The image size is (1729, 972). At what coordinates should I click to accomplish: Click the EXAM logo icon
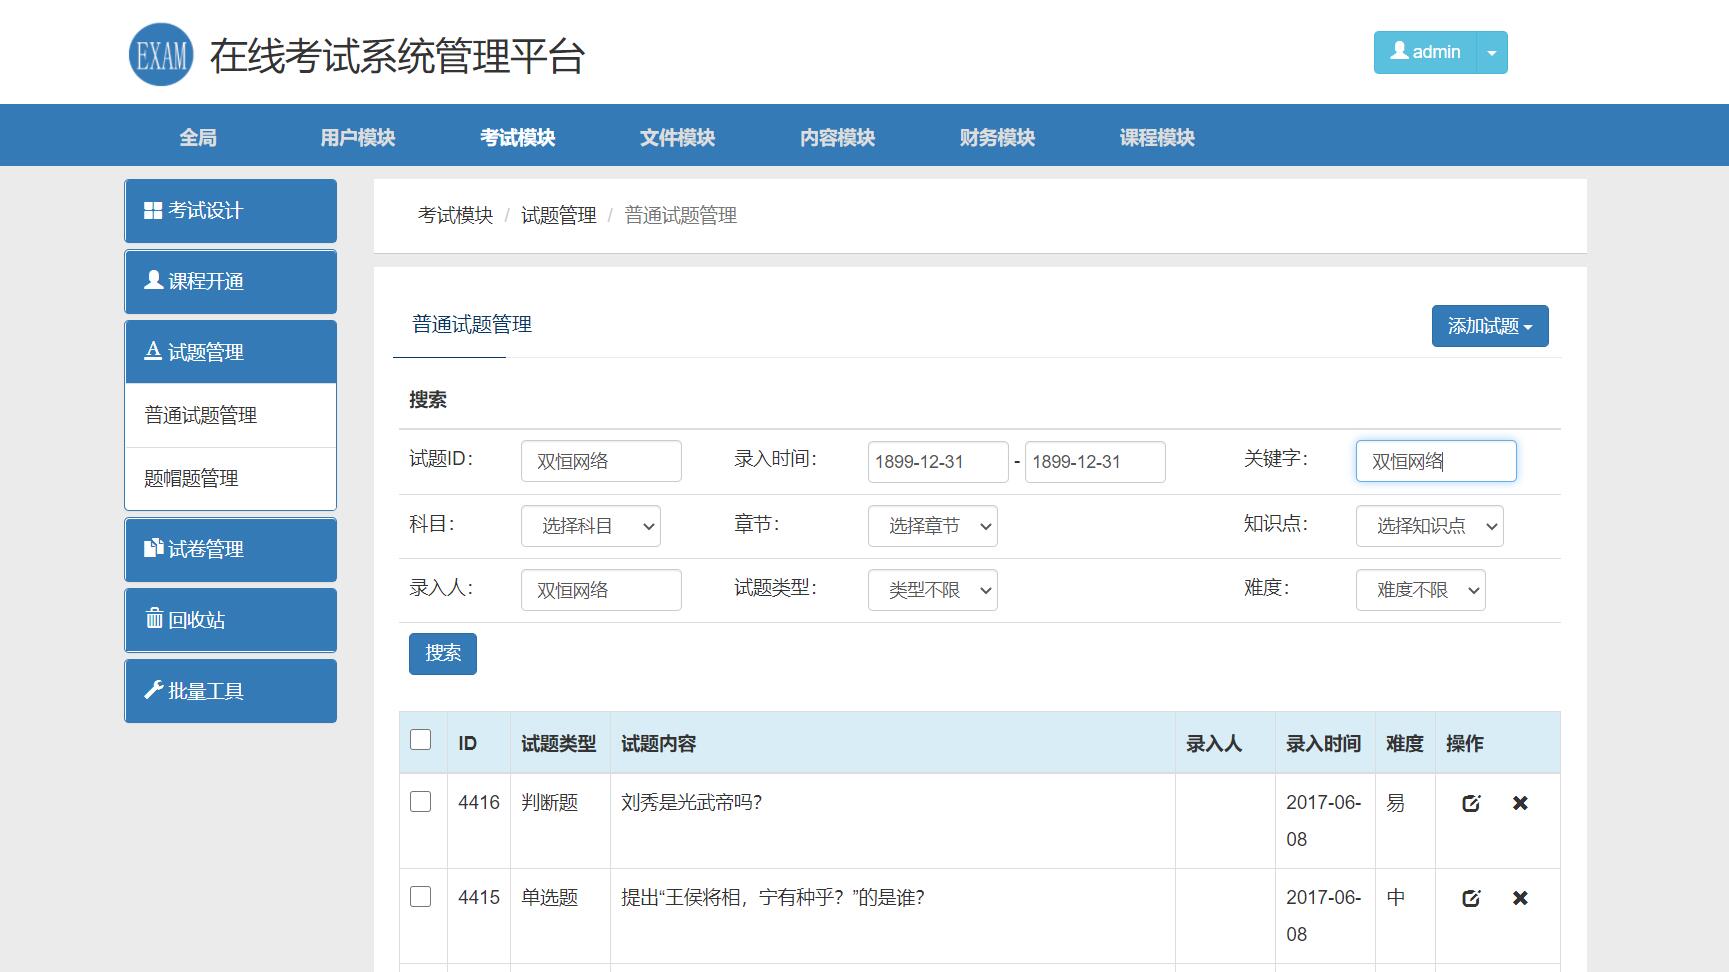[x=160, y=55]
